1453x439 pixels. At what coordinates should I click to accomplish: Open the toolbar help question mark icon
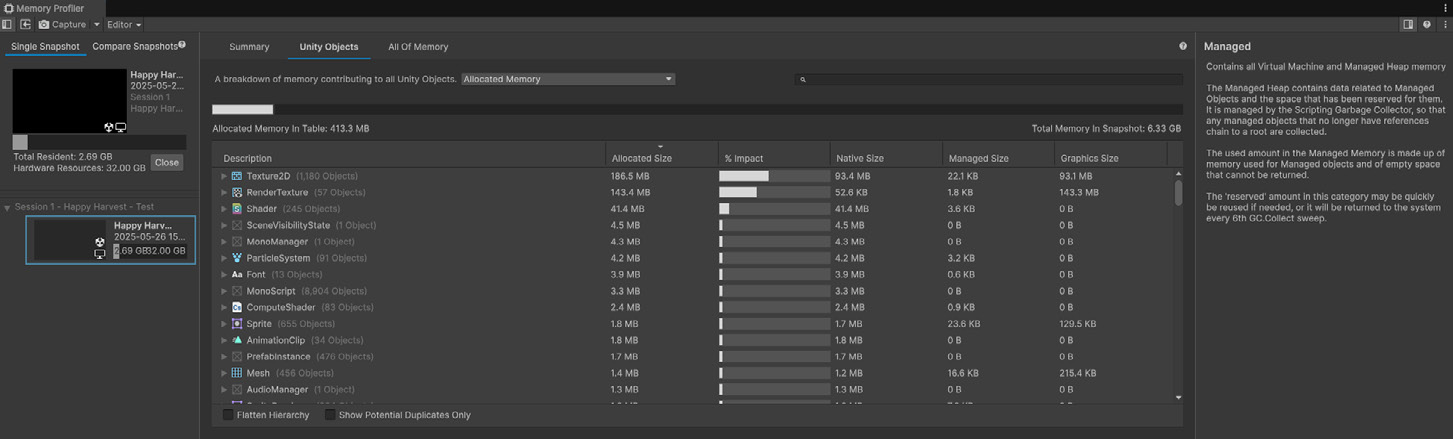pyautogui.click(x=1426, y=24)
